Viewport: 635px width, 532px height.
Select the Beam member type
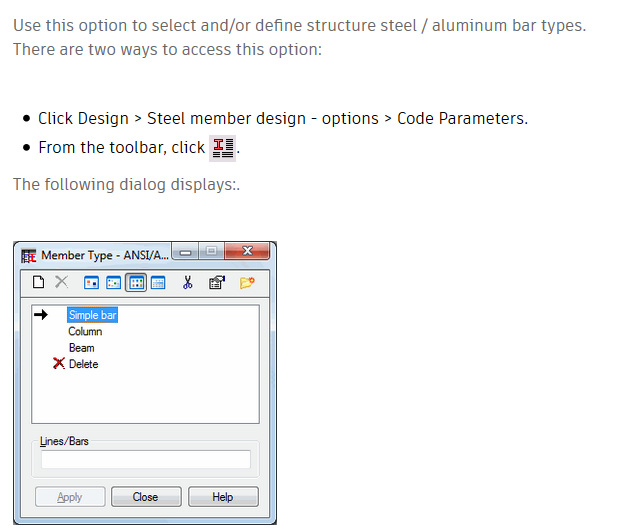point(81,348)
